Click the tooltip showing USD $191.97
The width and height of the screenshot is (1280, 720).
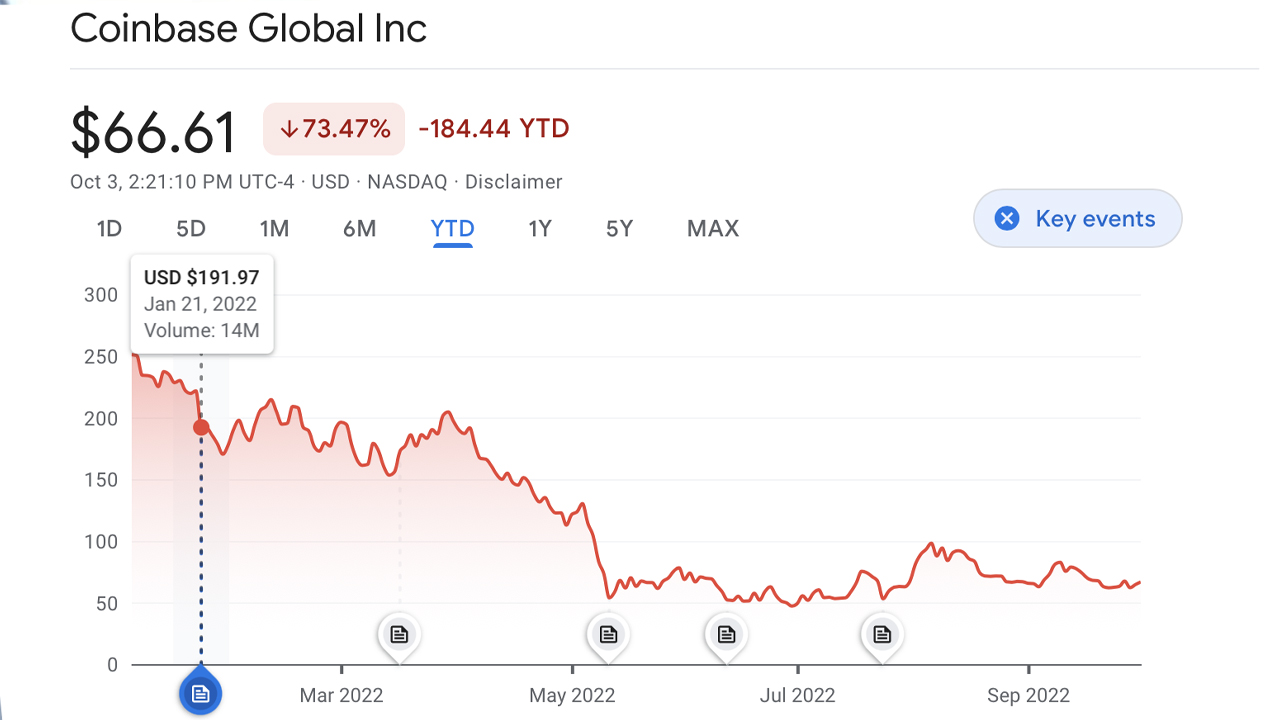pos(201,303)
